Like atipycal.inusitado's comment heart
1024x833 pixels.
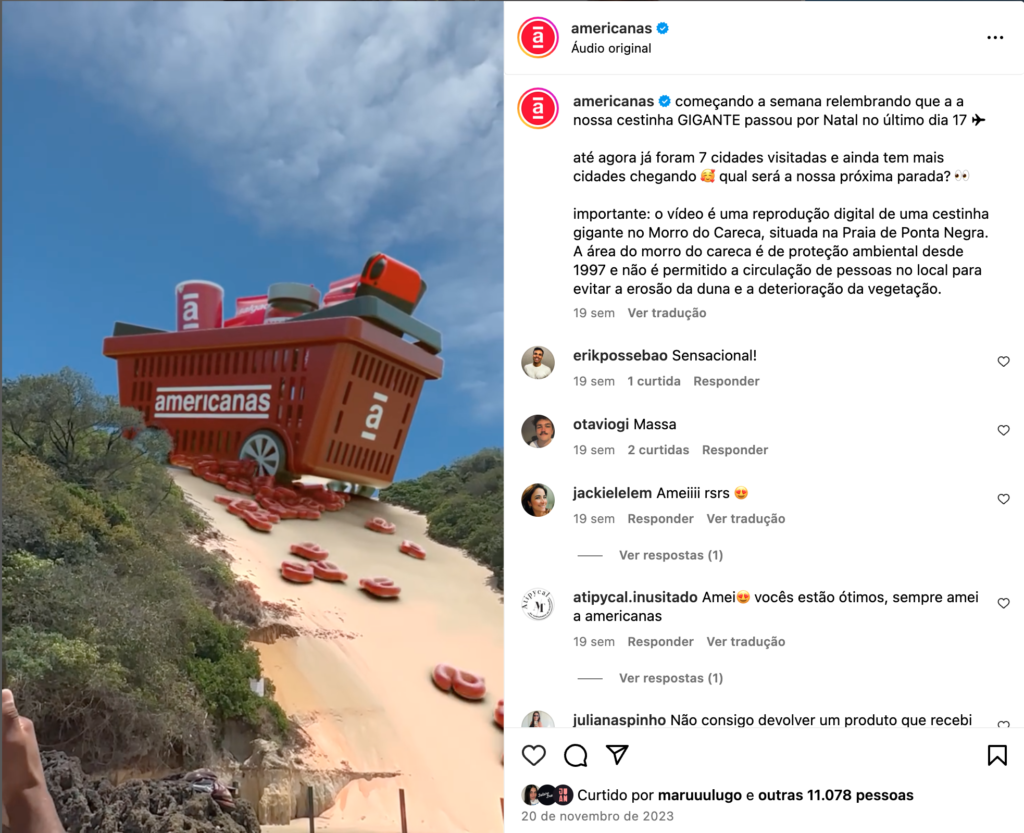[x=1004, y=603]
